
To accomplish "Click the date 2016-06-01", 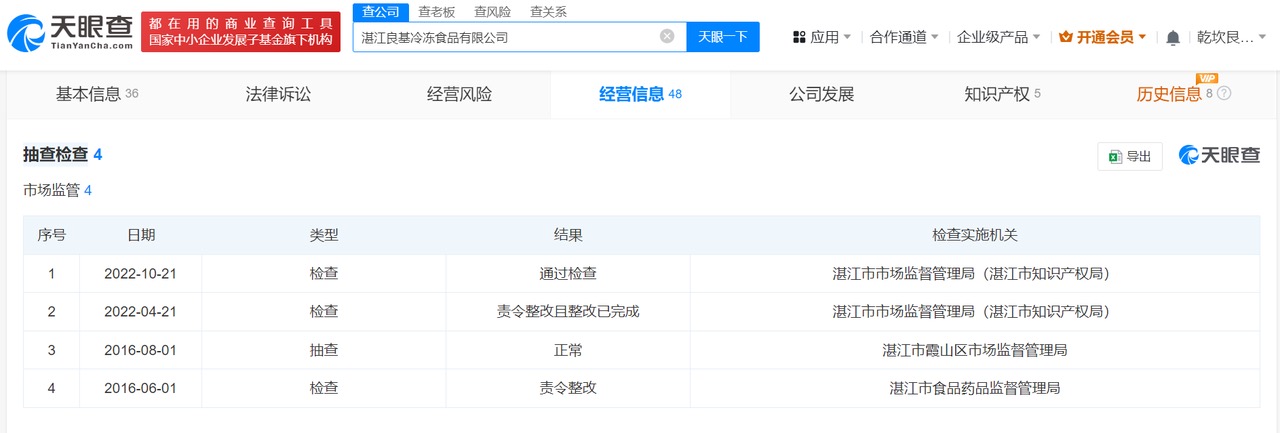I will 141,387.
